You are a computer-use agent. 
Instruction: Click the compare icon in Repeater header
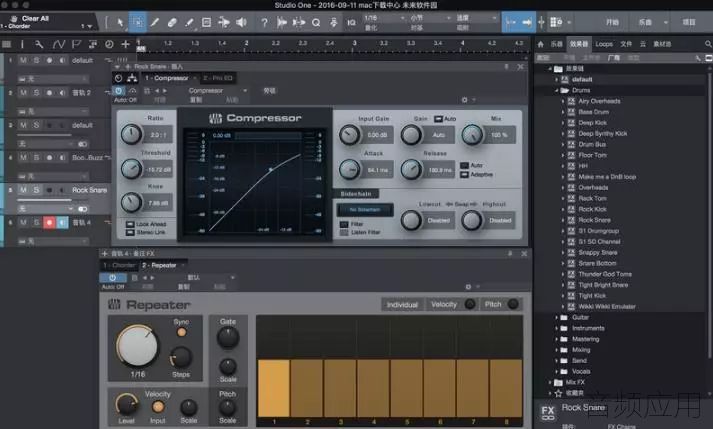pos(135,278)
